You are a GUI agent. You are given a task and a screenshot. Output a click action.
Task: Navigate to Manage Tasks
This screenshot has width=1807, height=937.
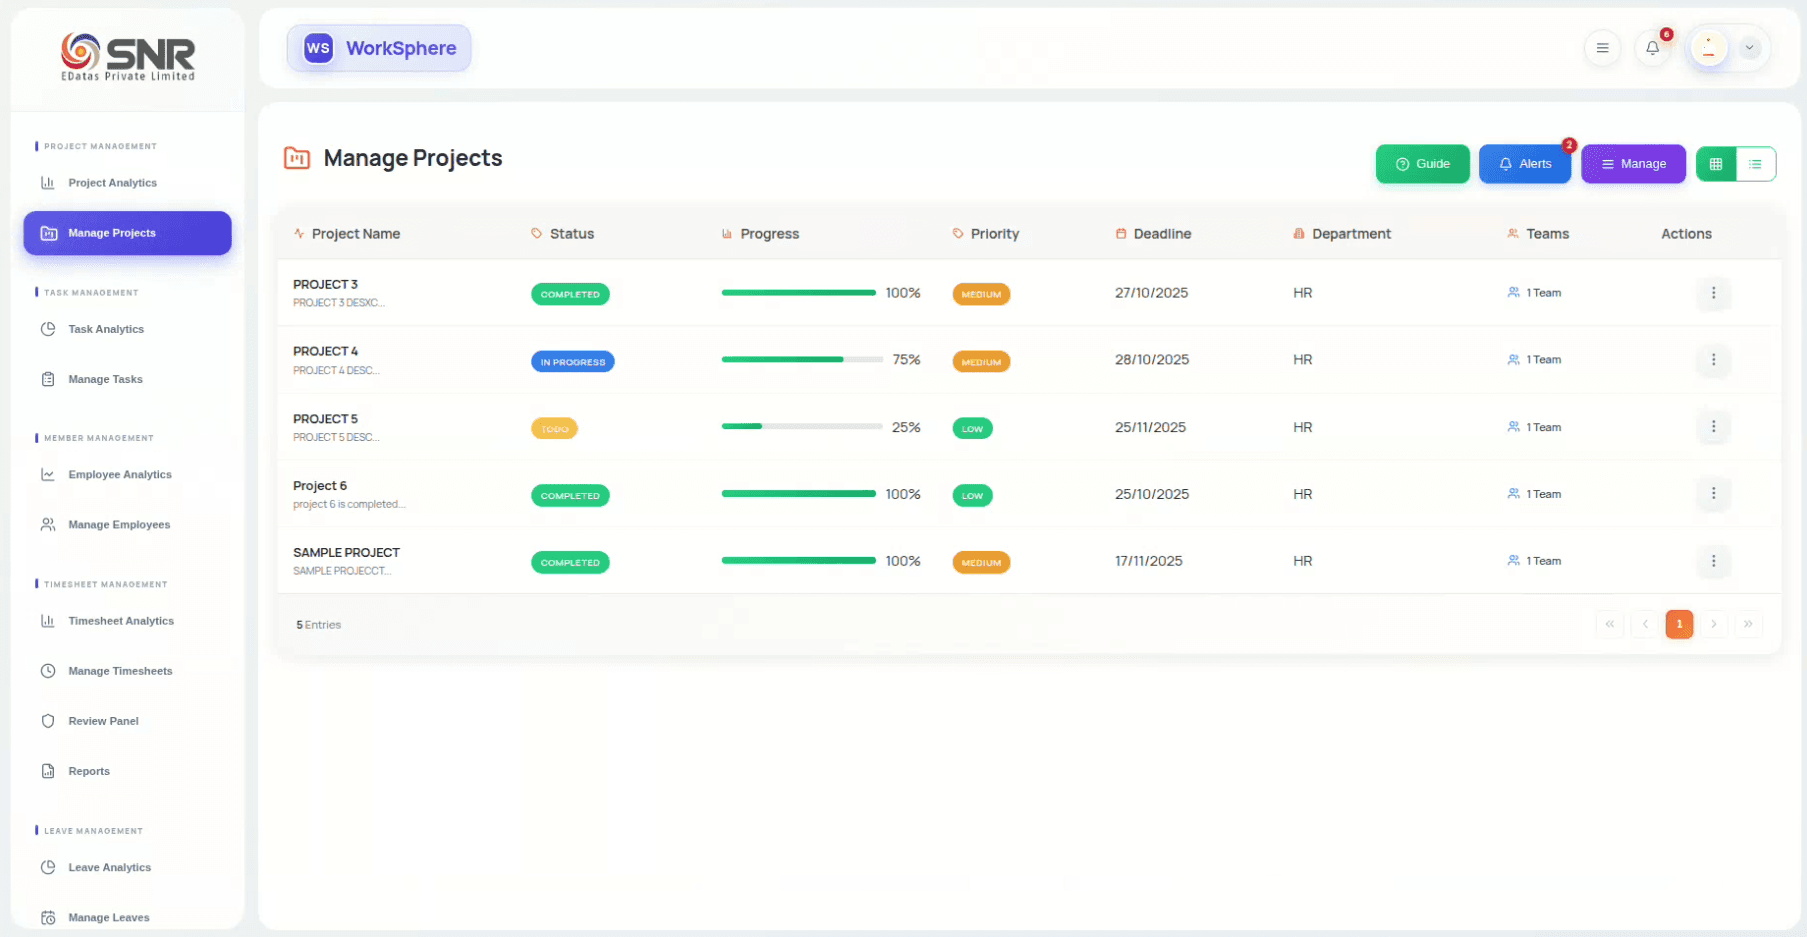tap(105, 379)
